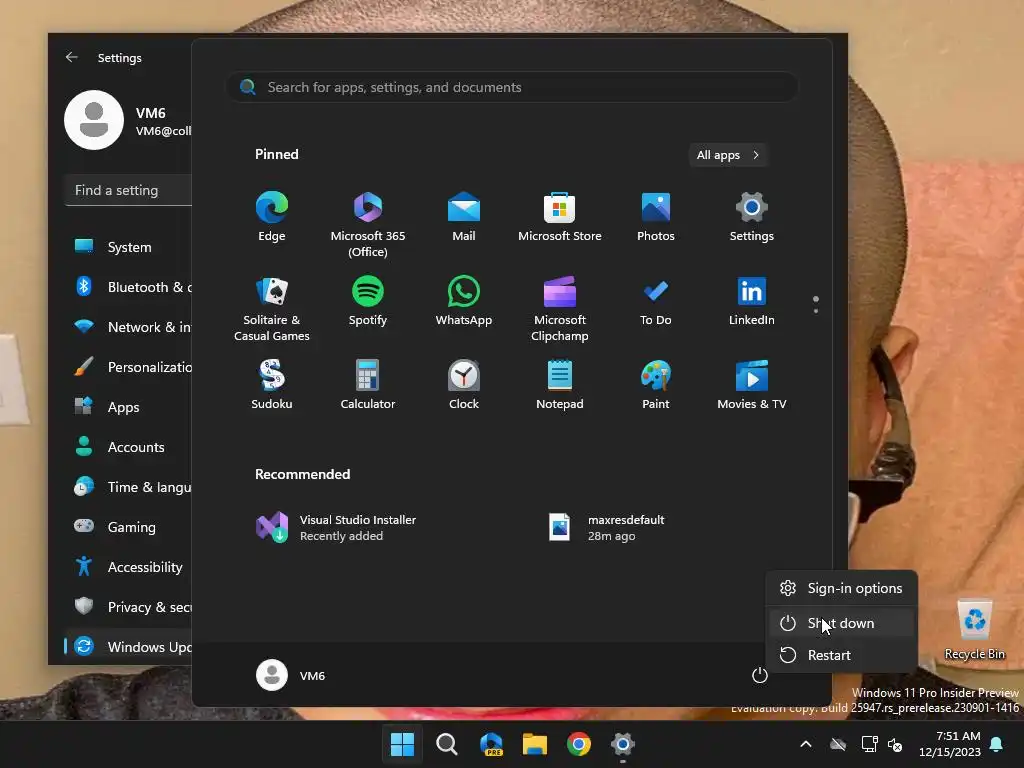This screenshot has width=1024, height=768.
Task: Select Time & language in Settings
Action: tap(129, 487)
